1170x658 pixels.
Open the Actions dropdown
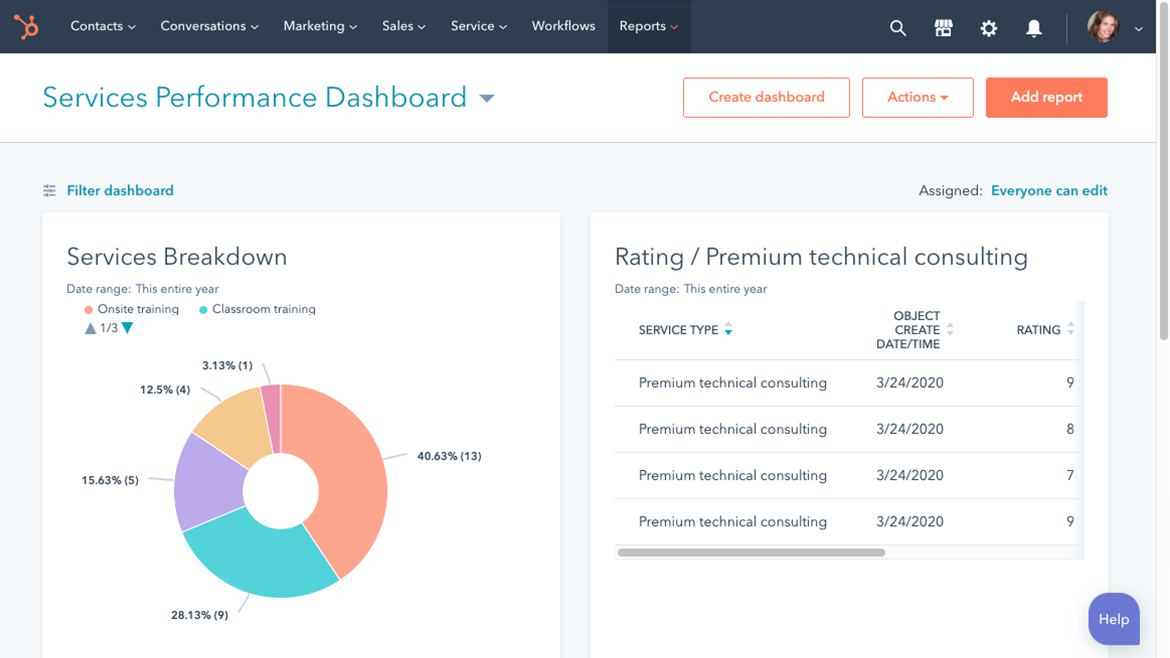click(x=917, y=97)
